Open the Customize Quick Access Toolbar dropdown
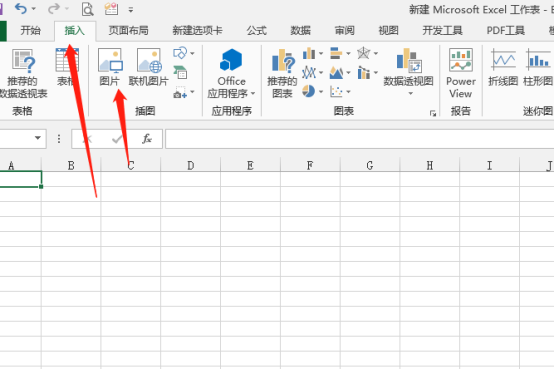 (131, 10)
